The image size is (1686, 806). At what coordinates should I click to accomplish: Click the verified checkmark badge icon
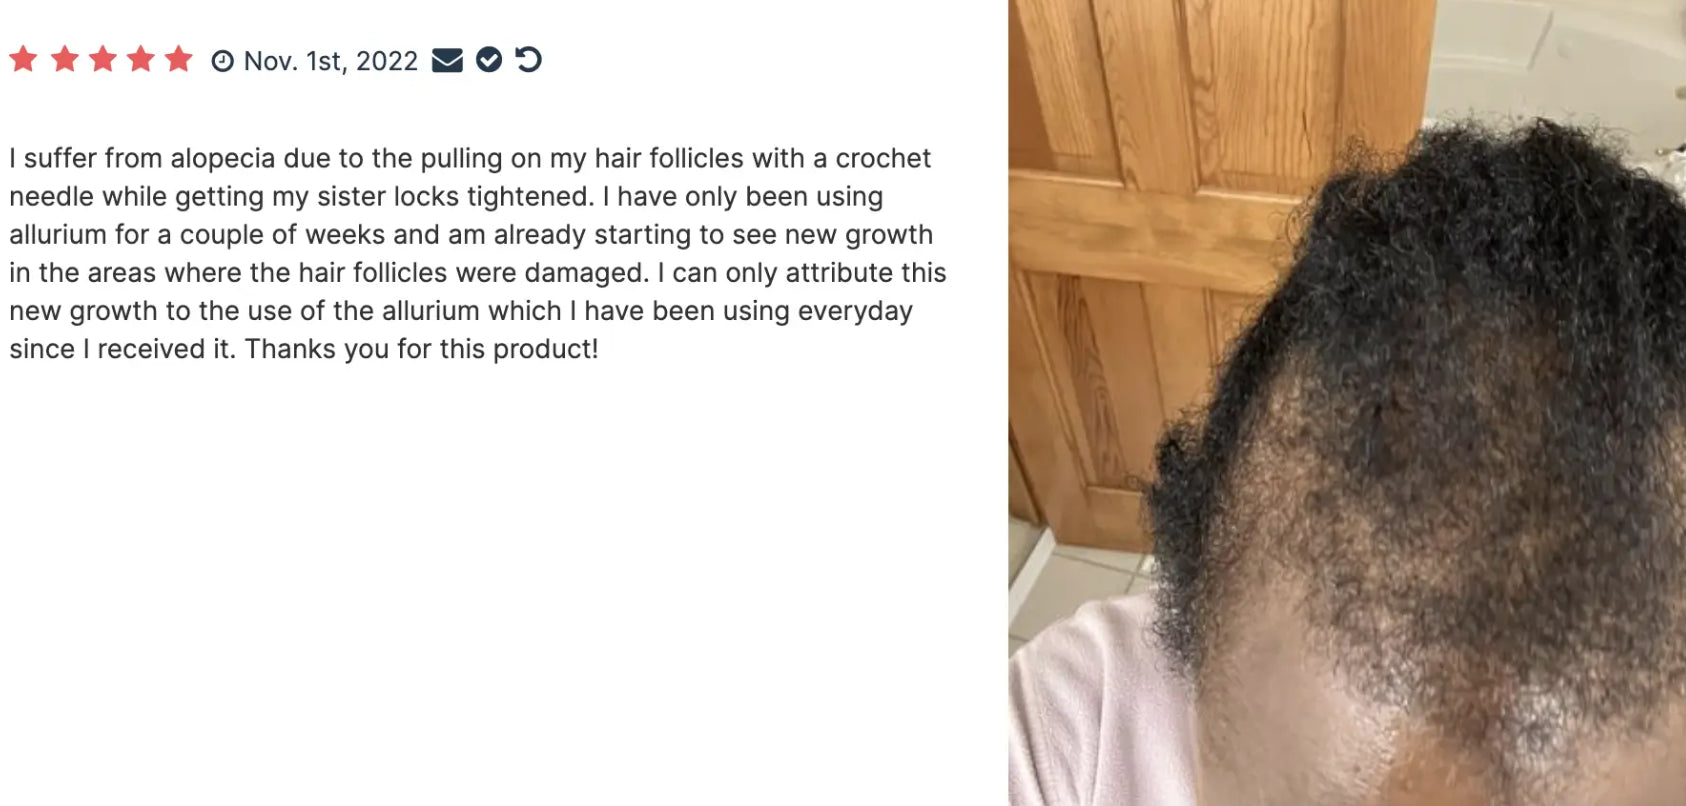pos(489,60)
